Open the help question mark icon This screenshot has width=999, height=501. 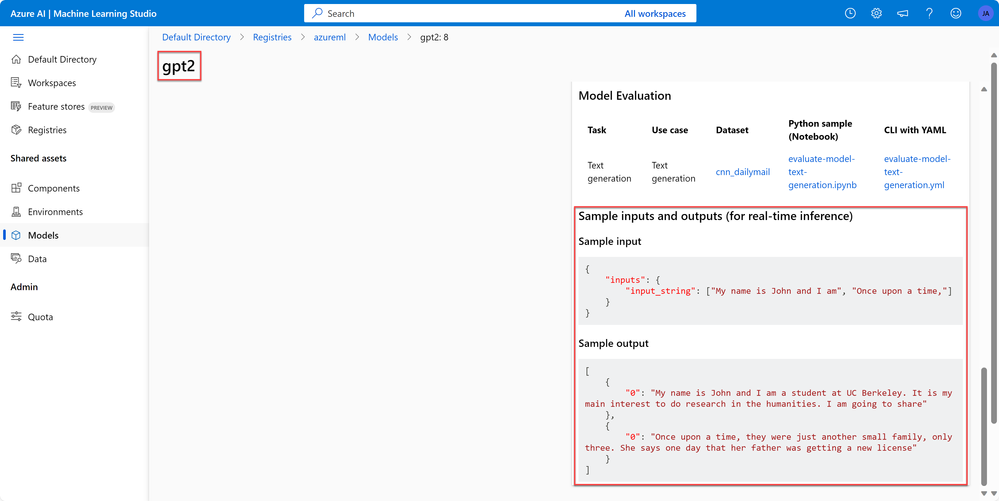(x=929, y=13)
